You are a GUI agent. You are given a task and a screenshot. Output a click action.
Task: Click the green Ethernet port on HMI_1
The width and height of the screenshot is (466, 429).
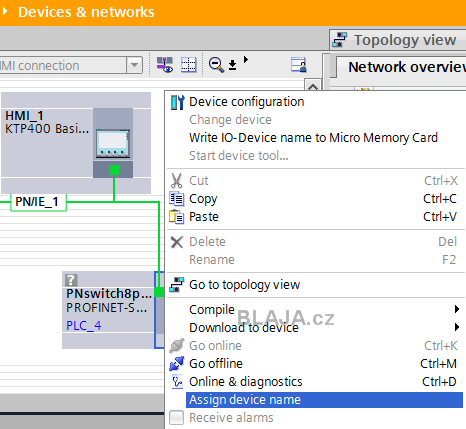point(114,170)
